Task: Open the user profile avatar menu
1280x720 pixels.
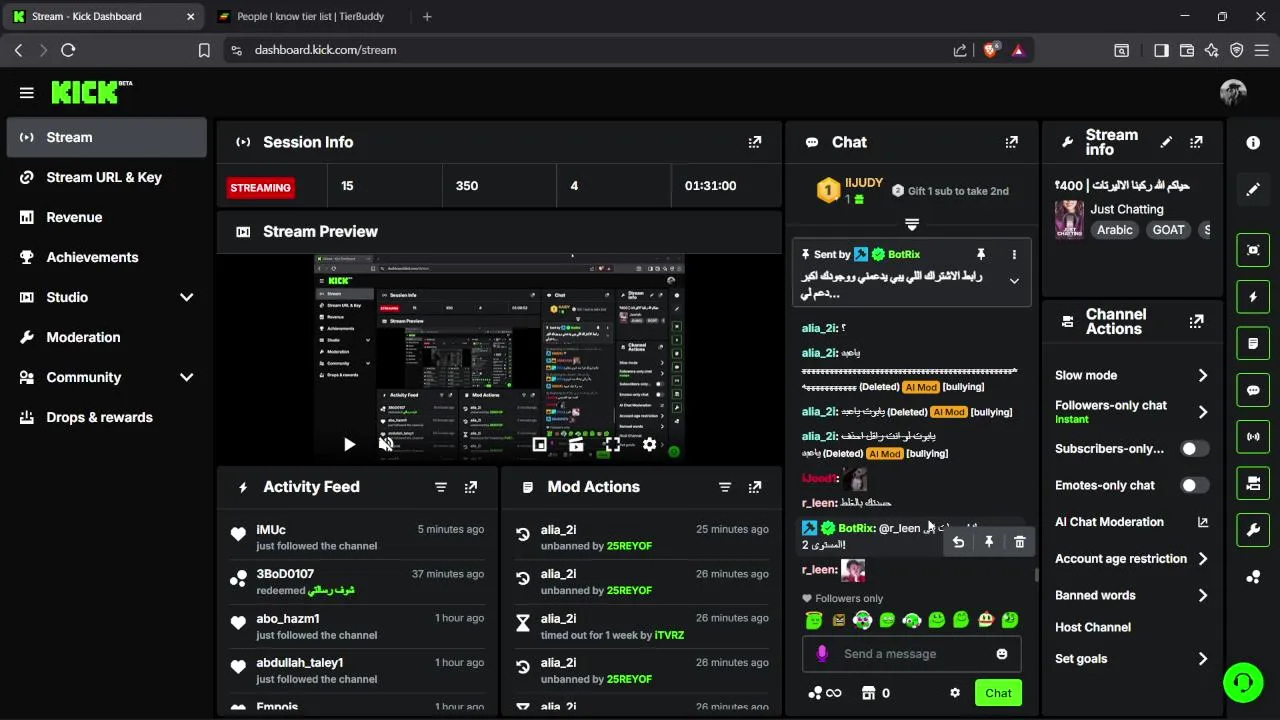Action: click(x=1233, y=93)
